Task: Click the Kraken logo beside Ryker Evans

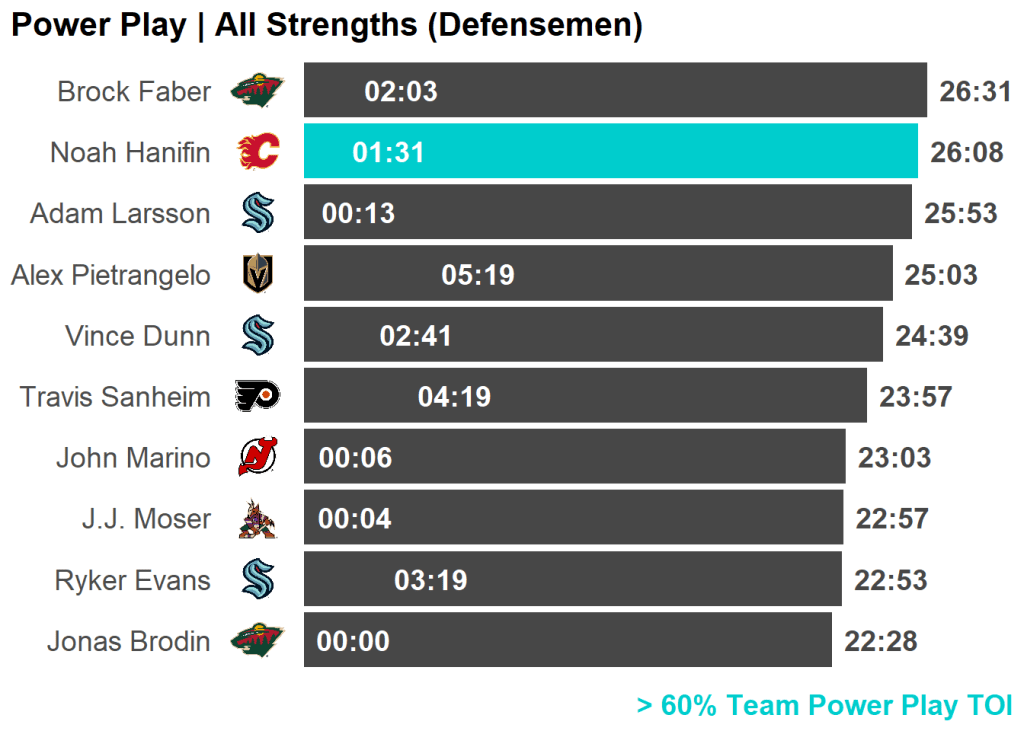Action: [x=258, y=580]
